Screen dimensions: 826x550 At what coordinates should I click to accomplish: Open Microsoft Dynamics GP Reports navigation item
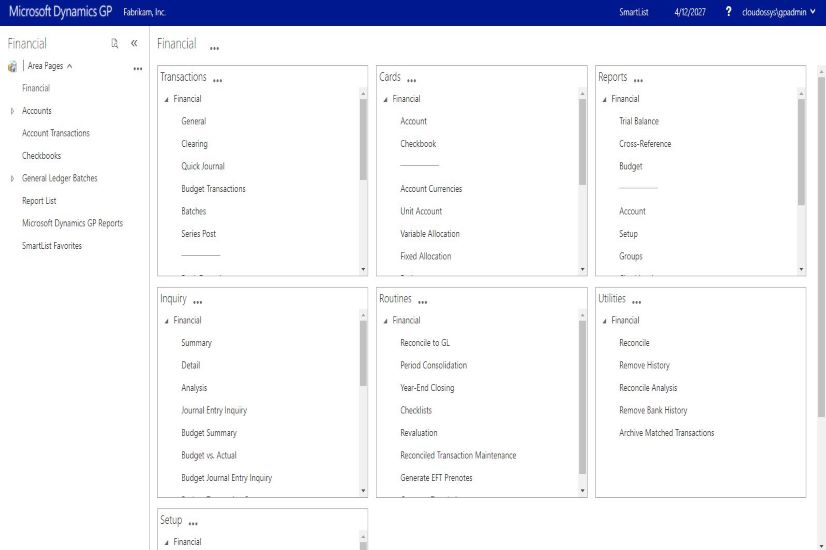click(x=72, y=223)
